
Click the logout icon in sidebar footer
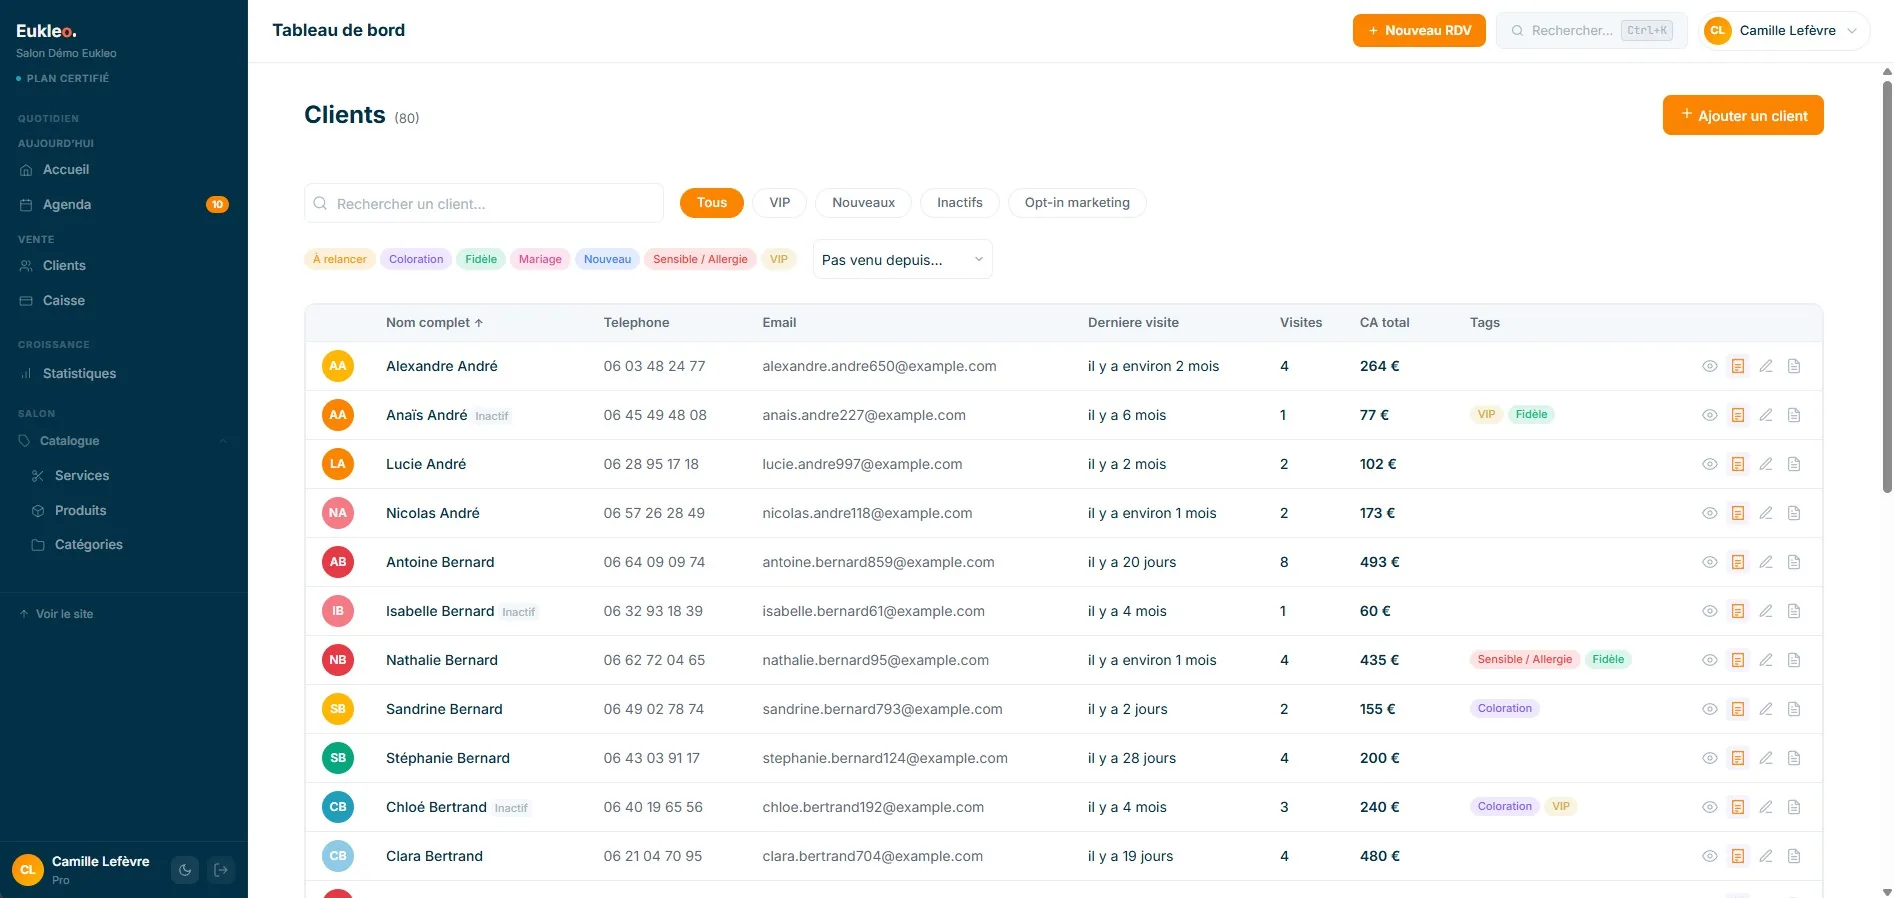[x=221, y=870]
